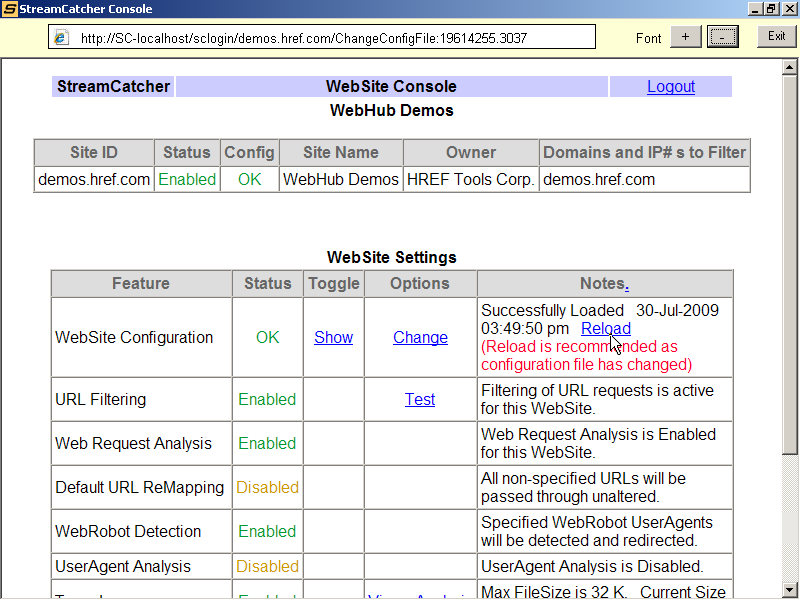Image resolution: width=800 pixels, height=600 pixels.
Task: Close the StreamCatcher Console window
Action: point(789,9)
